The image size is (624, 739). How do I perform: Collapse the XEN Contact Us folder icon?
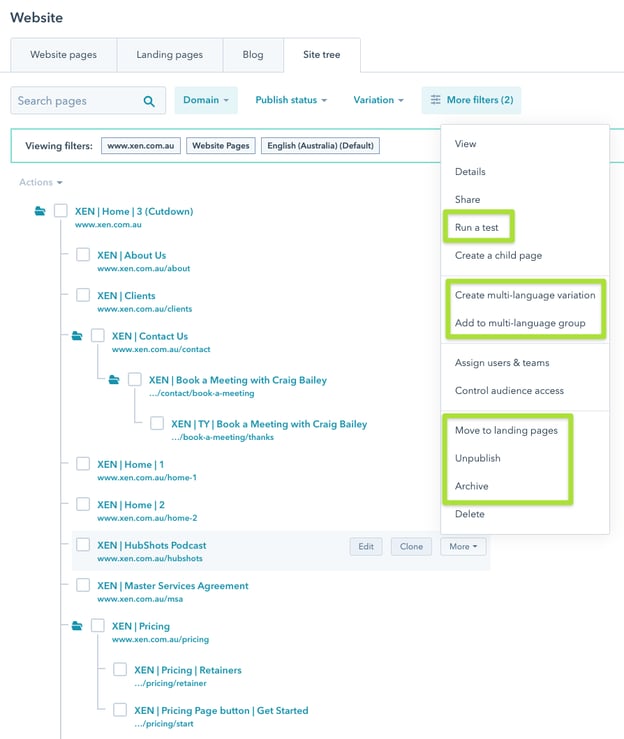pos(77,336)
